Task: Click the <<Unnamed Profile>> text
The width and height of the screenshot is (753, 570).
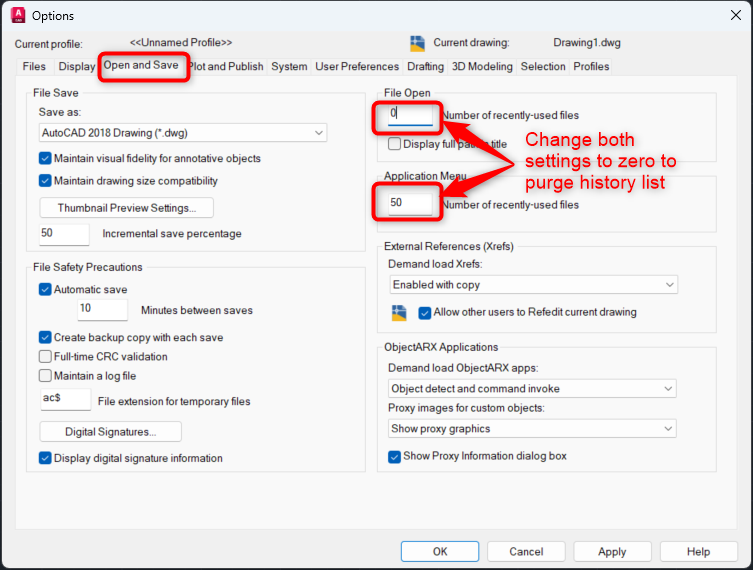Action: click(181, 43)
